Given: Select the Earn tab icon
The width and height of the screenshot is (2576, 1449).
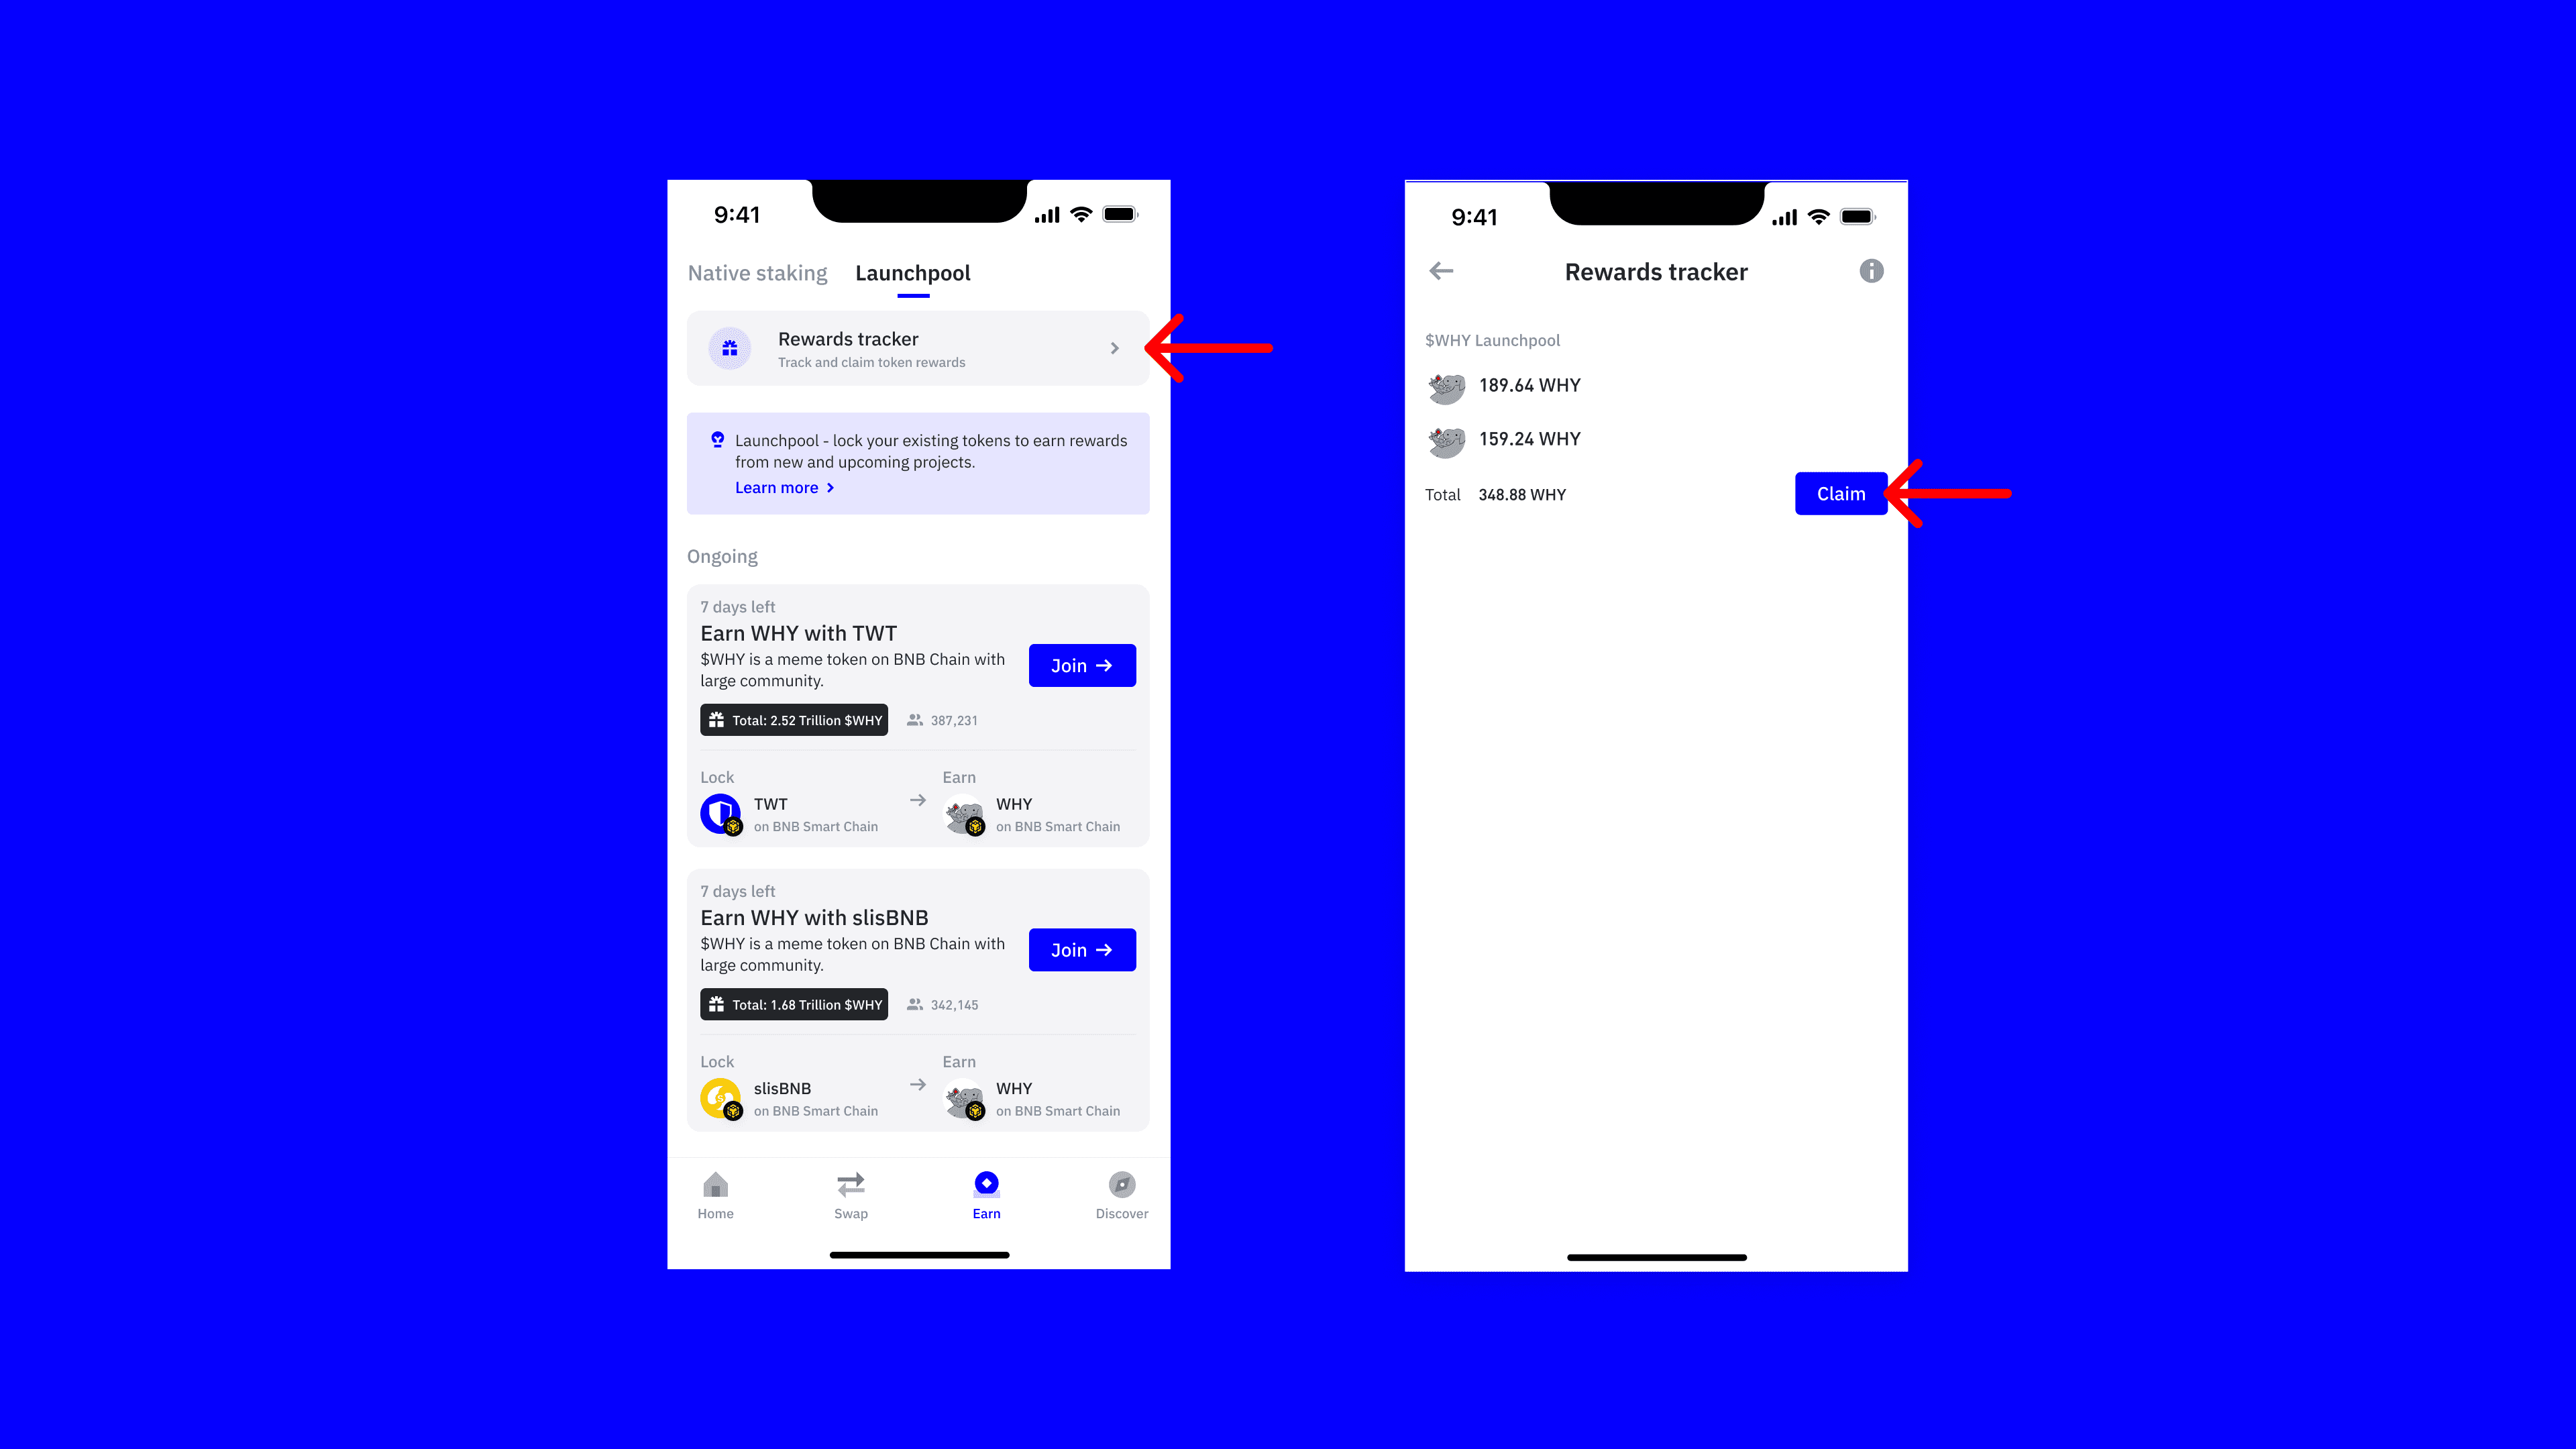Looking at the screenshot, I should 985,1183.
